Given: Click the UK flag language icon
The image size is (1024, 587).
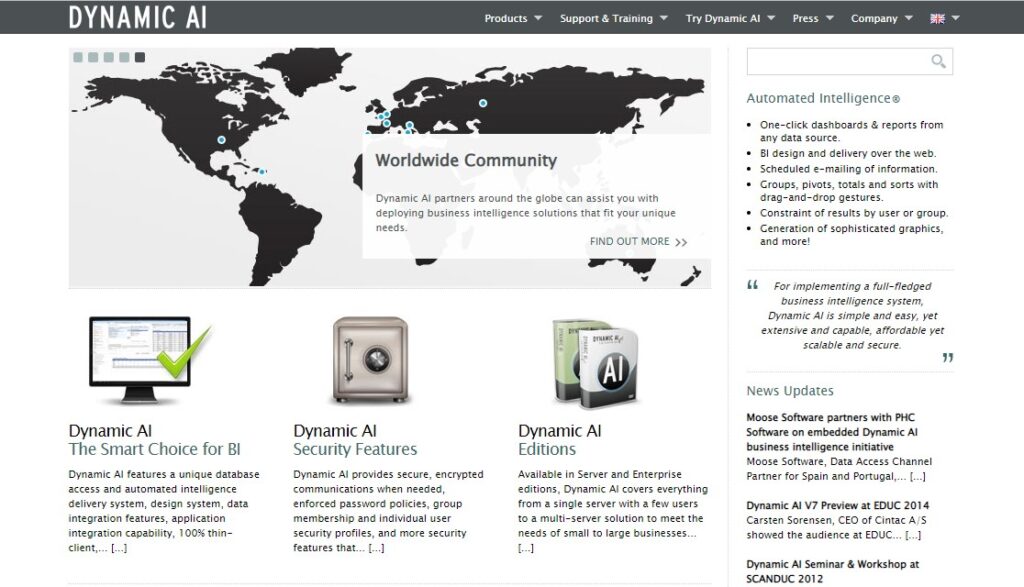Looking at the screenshot, I should [x=937, y=18].
